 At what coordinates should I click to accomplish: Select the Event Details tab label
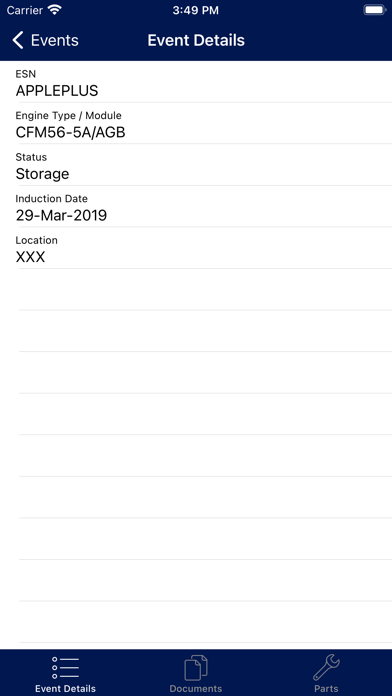click(x=65, y=689)
